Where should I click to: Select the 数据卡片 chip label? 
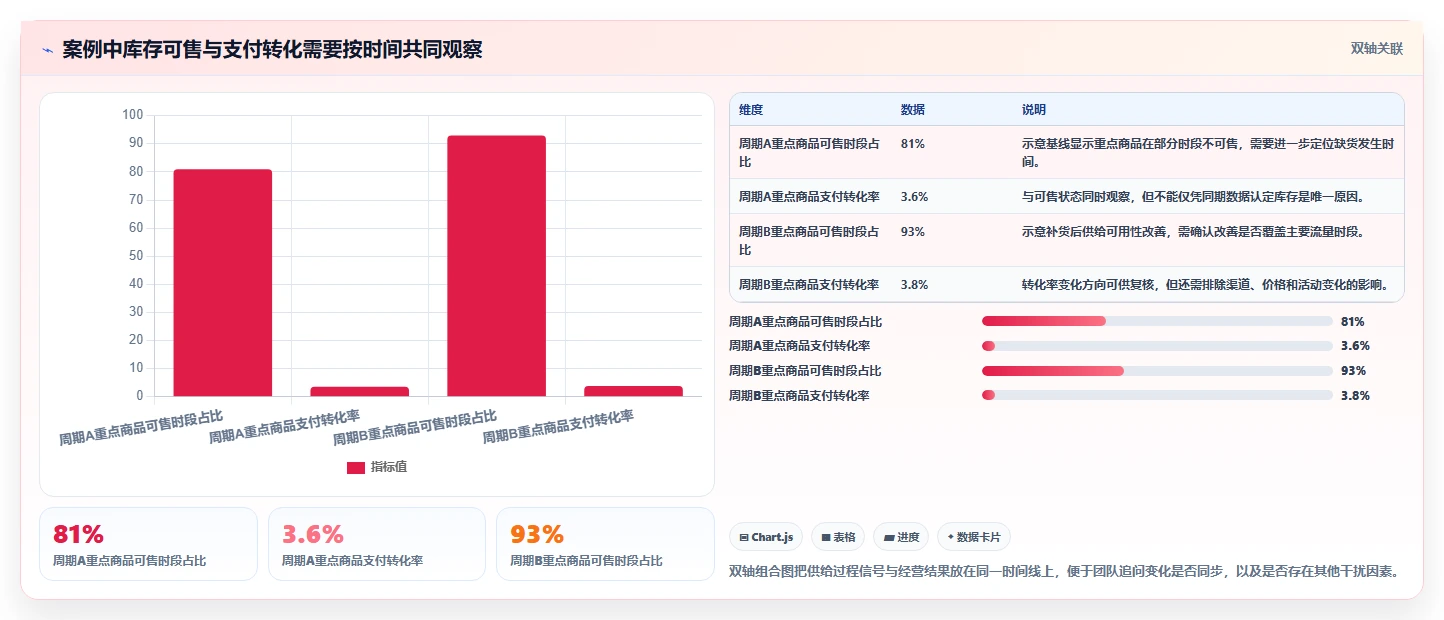click(x=979, y=537)
